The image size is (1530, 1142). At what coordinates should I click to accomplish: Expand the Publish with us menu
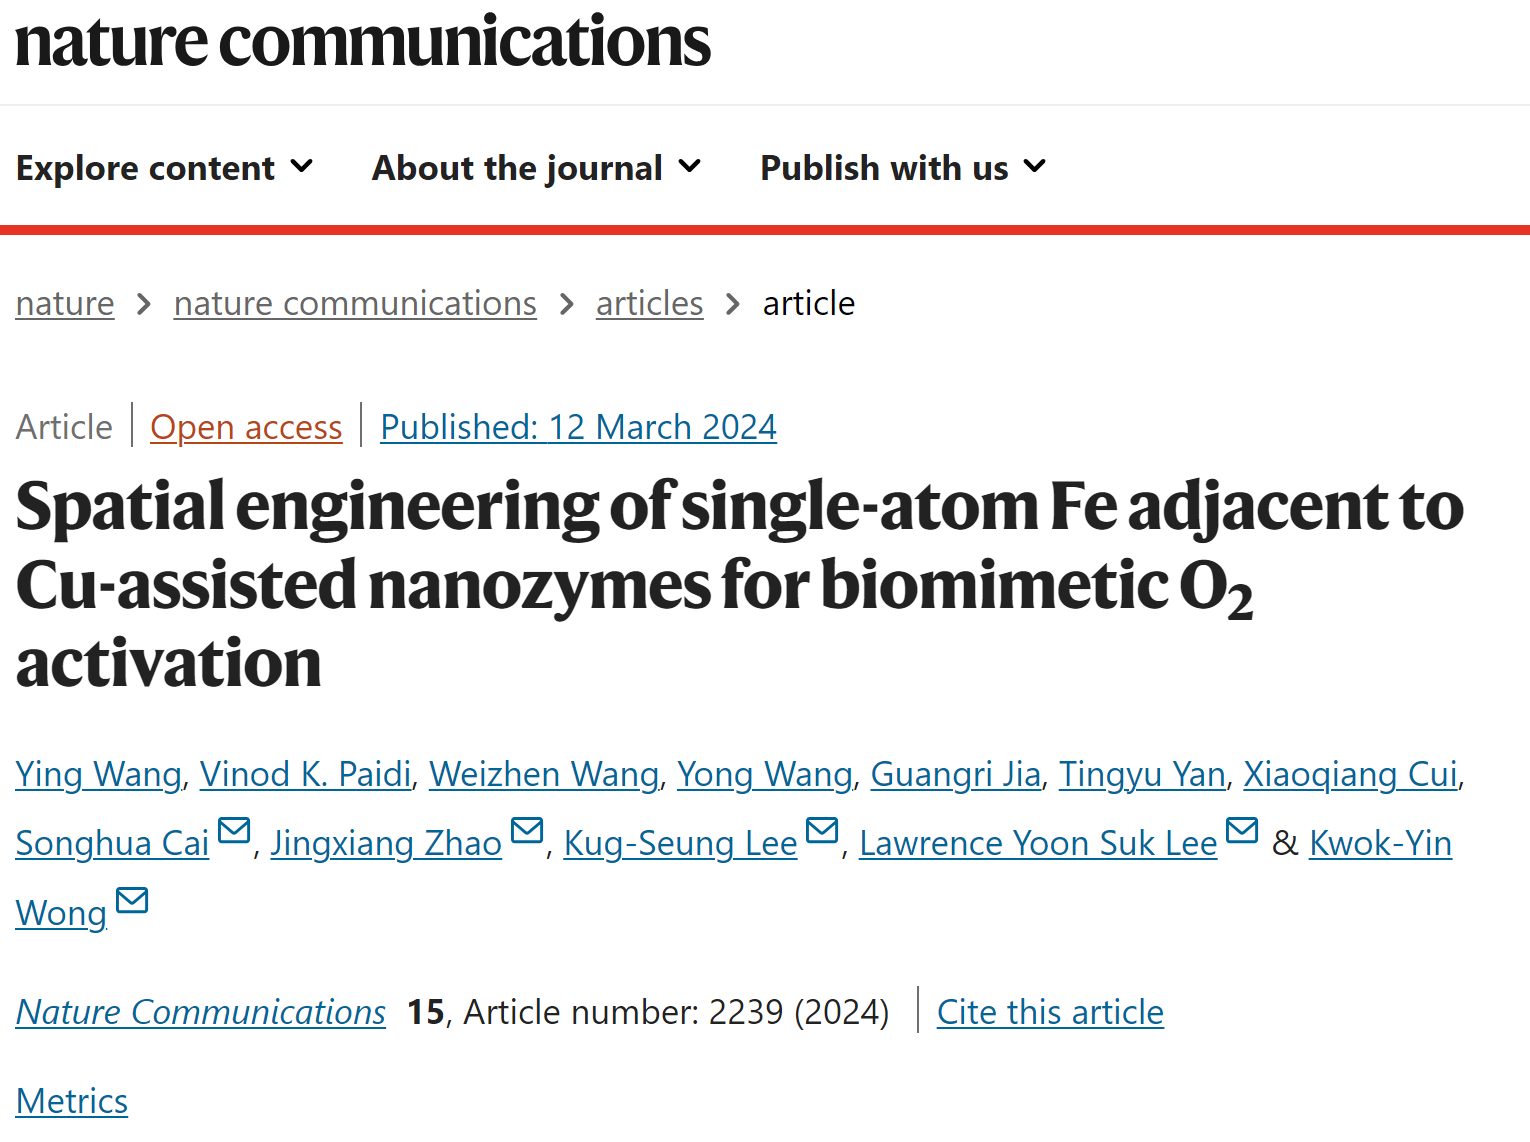coord(904,168)
